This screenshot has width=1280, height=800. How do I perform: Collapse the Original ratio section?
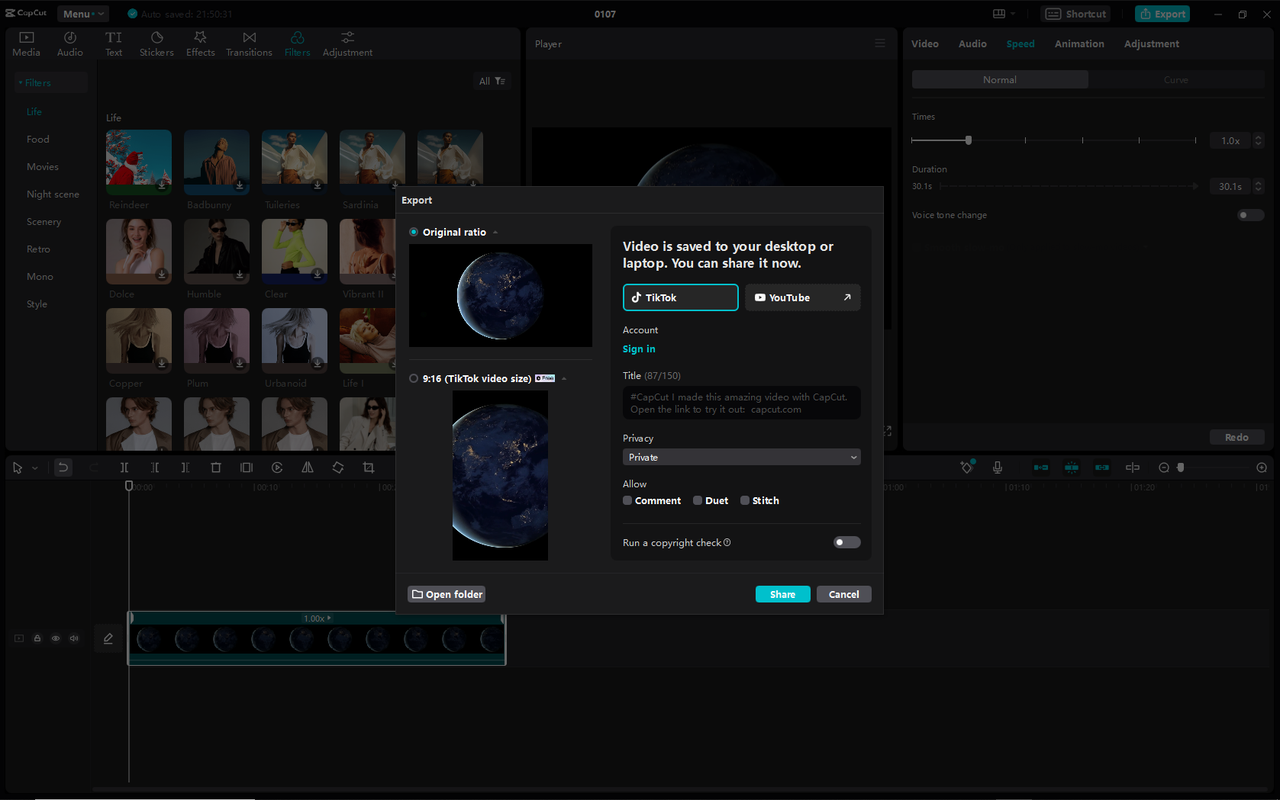click(494, 231)
